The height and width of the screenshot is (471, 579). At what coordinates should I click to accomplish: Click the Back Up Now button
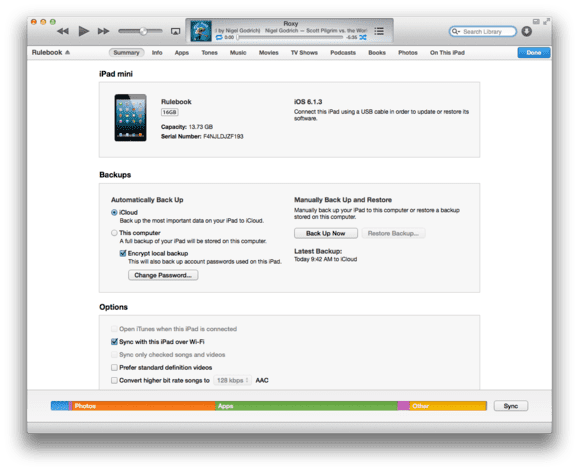326,233
